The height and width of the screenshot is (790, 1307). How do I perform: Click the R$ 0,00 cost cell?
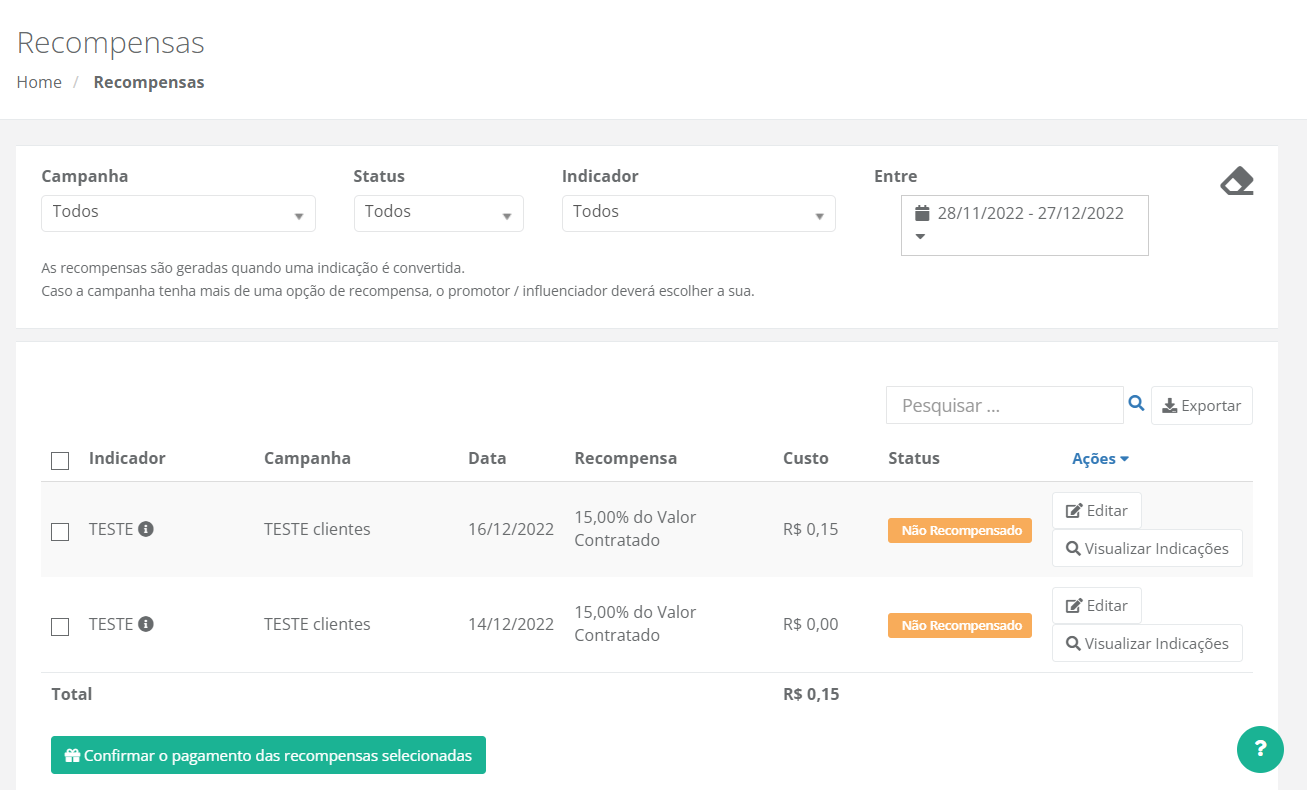811,624
